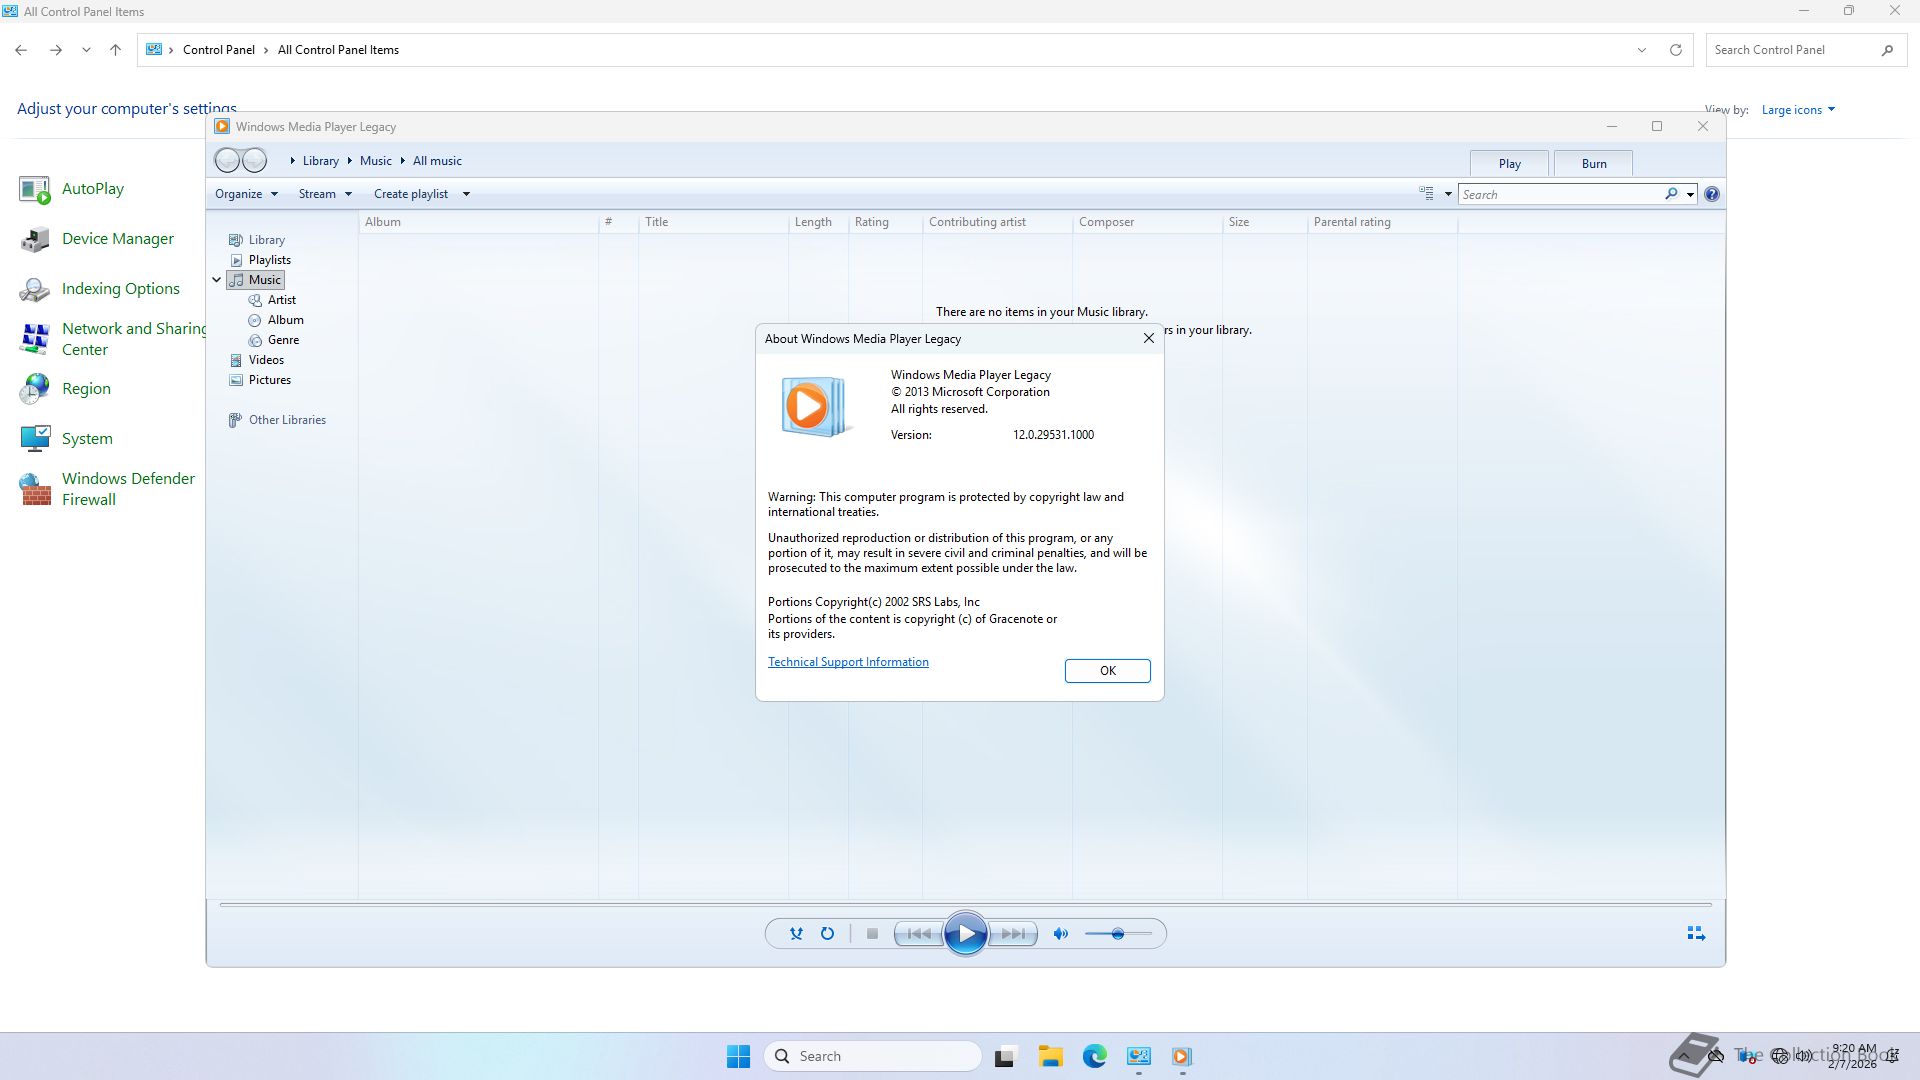This screenshot has height=1080, width=1920.
Task: Open the Organize dropdown menu
Action: click(246, 194)
